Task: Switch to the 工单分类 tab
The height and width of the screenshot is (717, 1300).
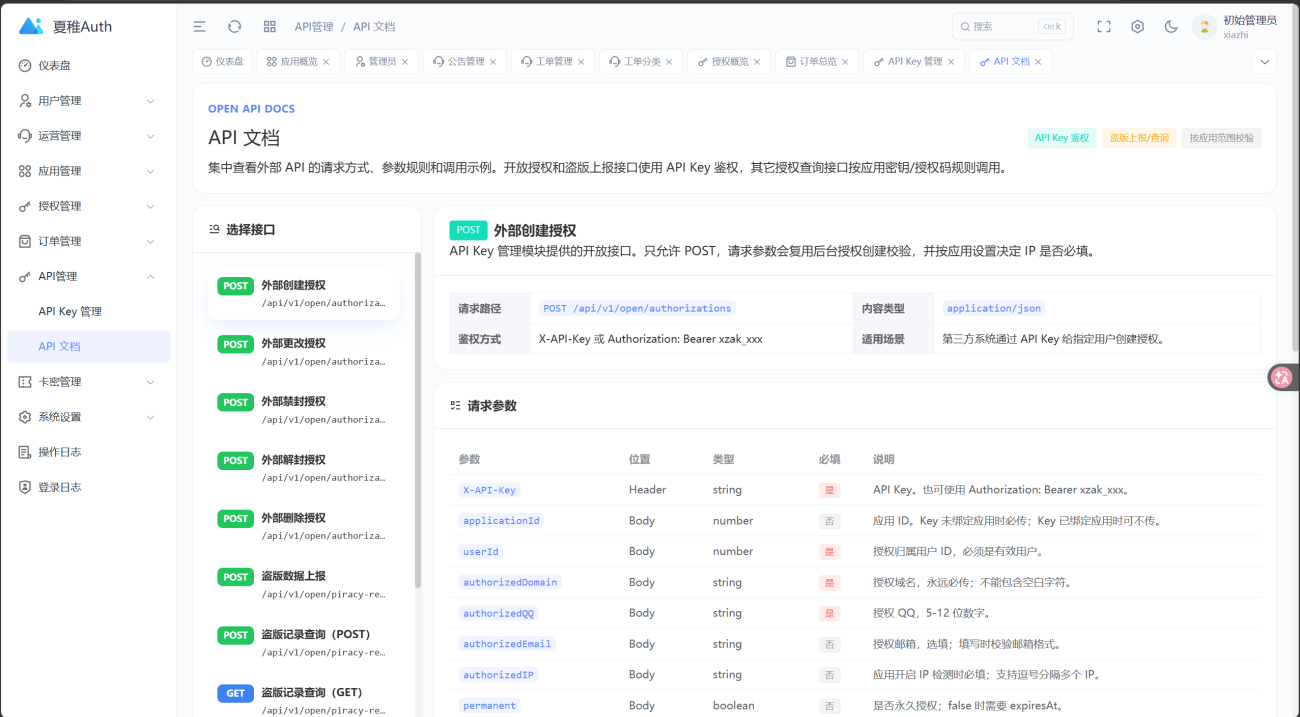Action: tap(642, 62)
